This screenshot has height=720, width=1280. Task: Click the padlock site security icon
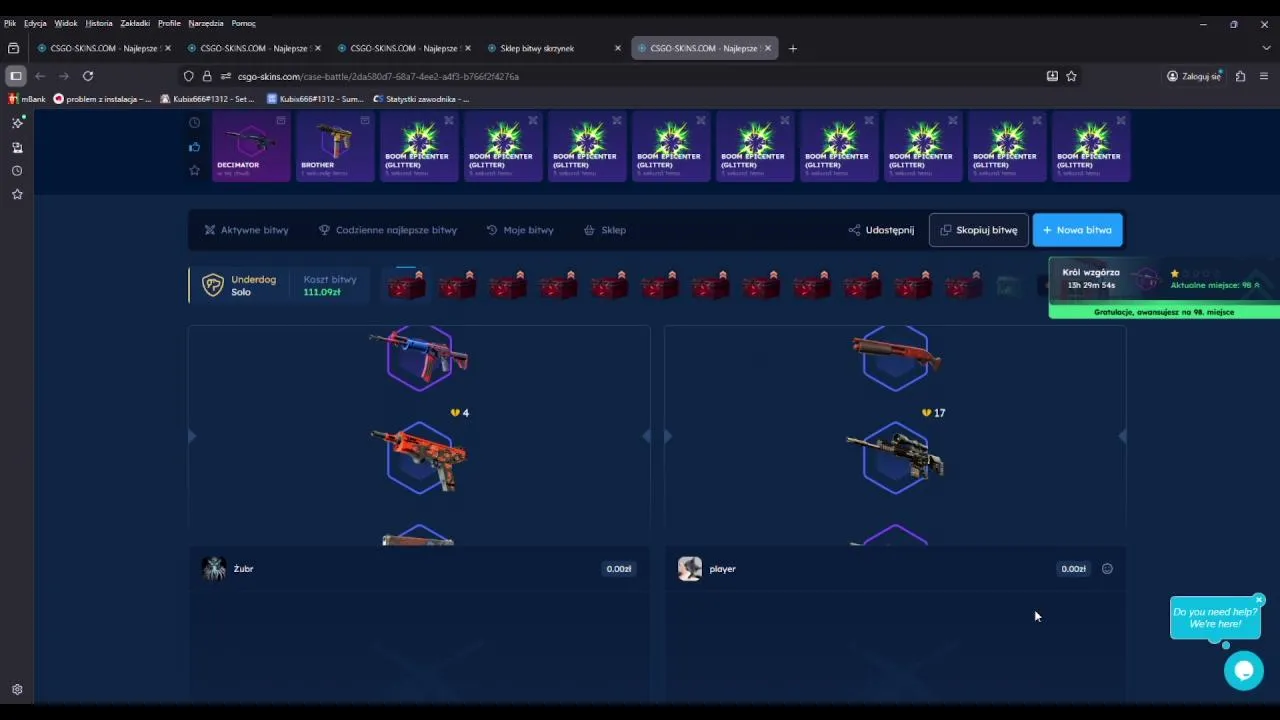point(207,76)
